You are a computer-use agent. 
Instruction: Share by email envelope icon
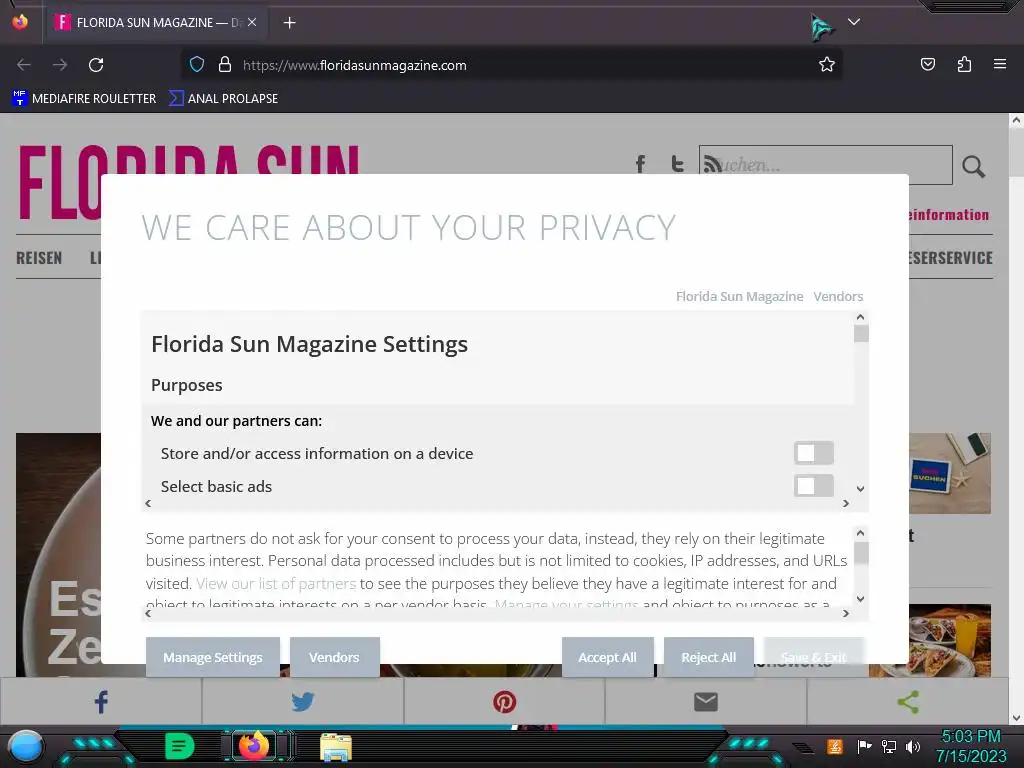[x=706, y=702]
